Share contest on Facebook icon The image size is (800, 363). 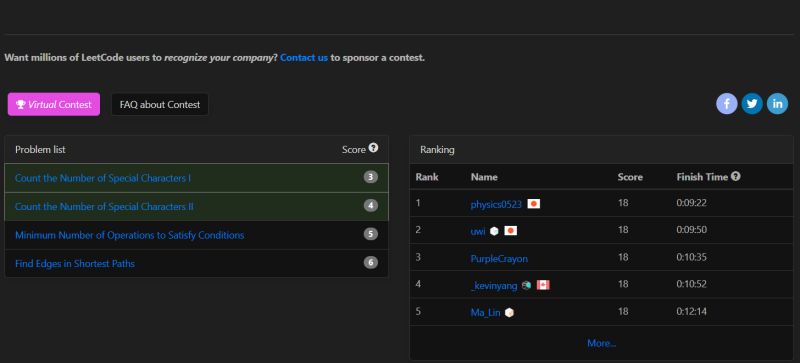pyautogui.click(x=727, y=104)
